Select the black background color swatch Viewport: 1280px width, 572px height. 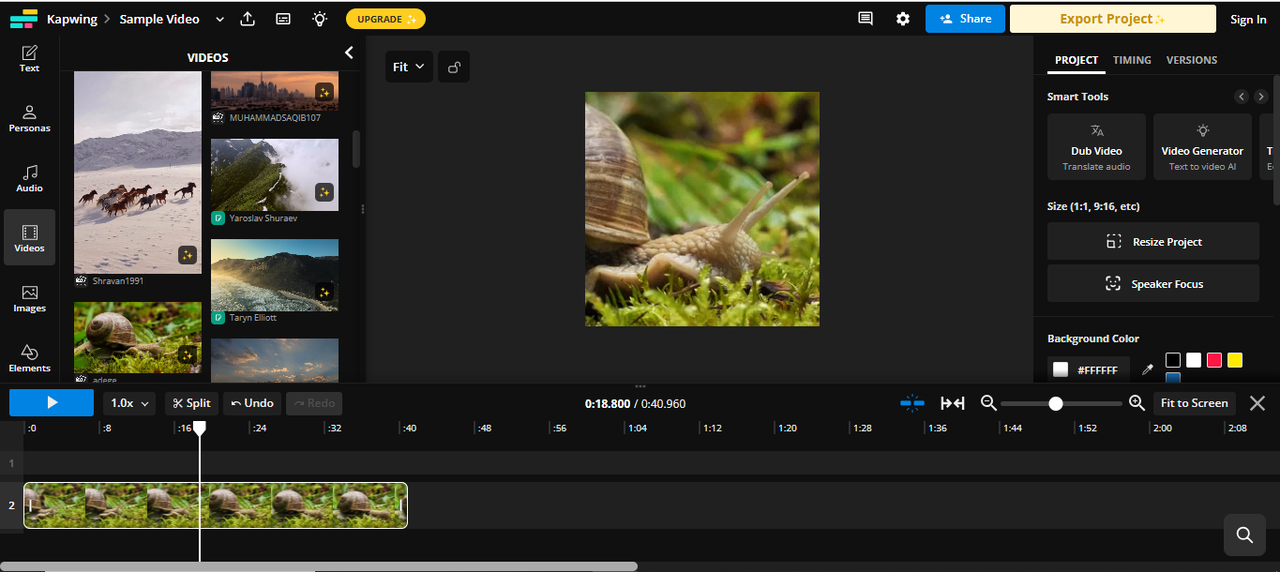[x=1173, y=360]
